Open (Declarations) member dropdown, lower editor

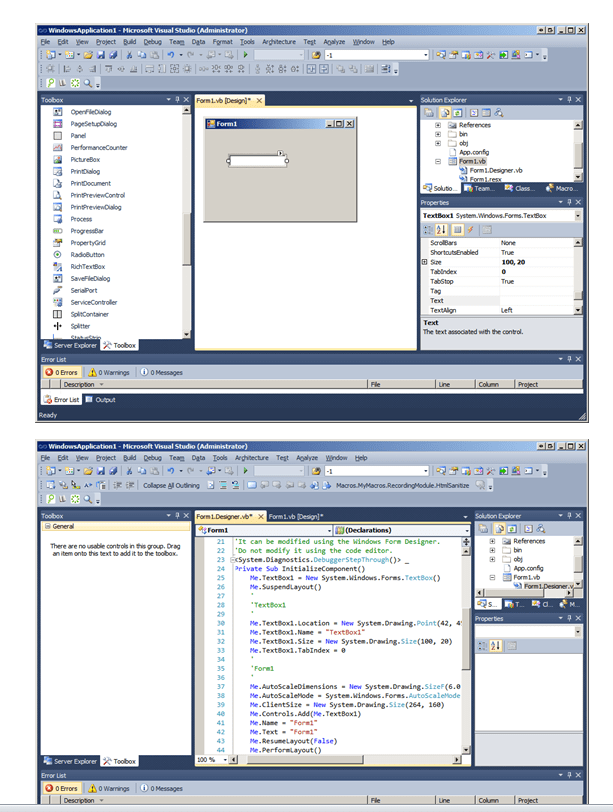pos(467,530)
